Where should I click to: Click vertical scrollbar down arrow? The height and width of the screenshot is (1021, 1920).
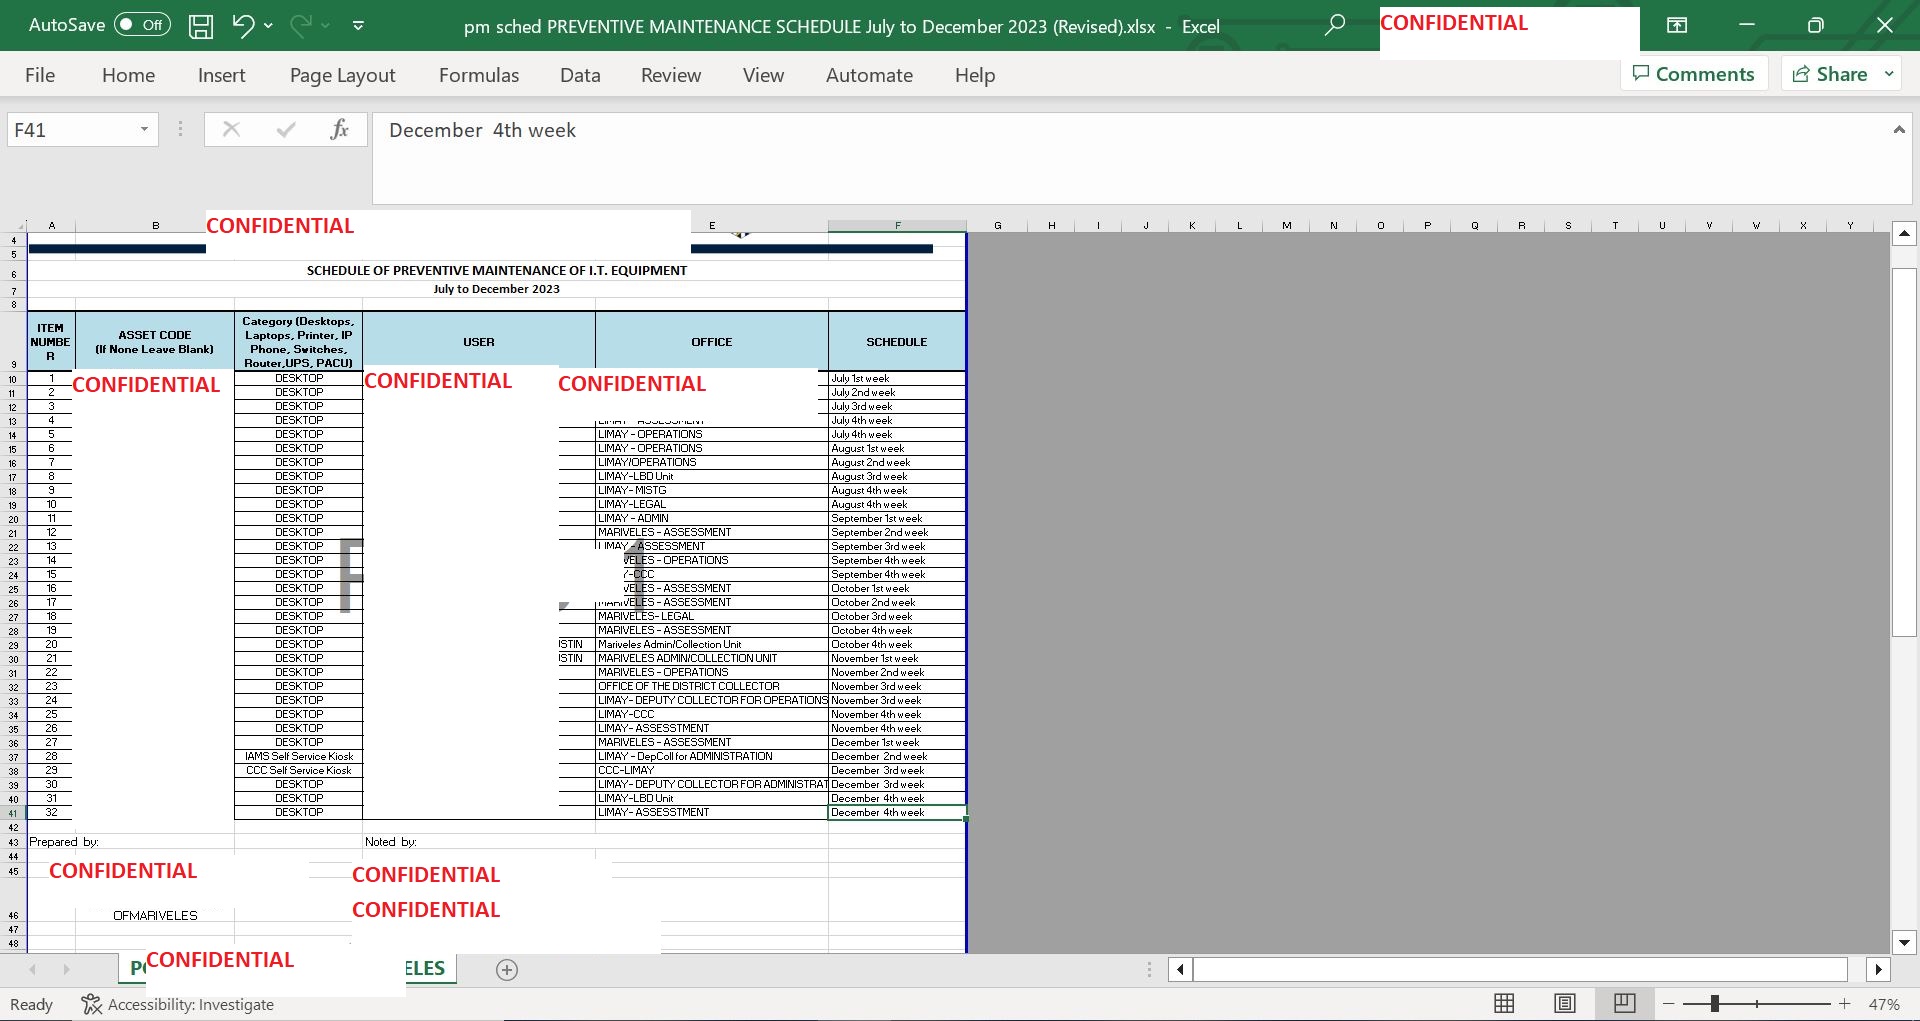[x=1904, y=942]
